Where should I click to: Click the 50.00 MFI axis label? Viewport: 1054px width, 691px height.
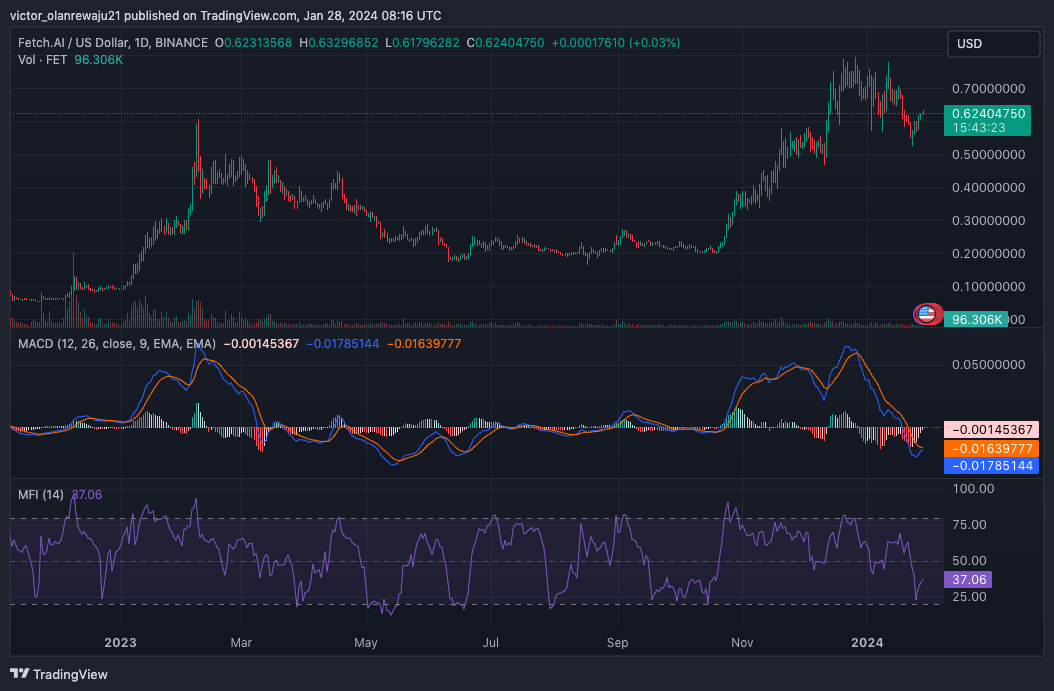[x=969, y=561]
